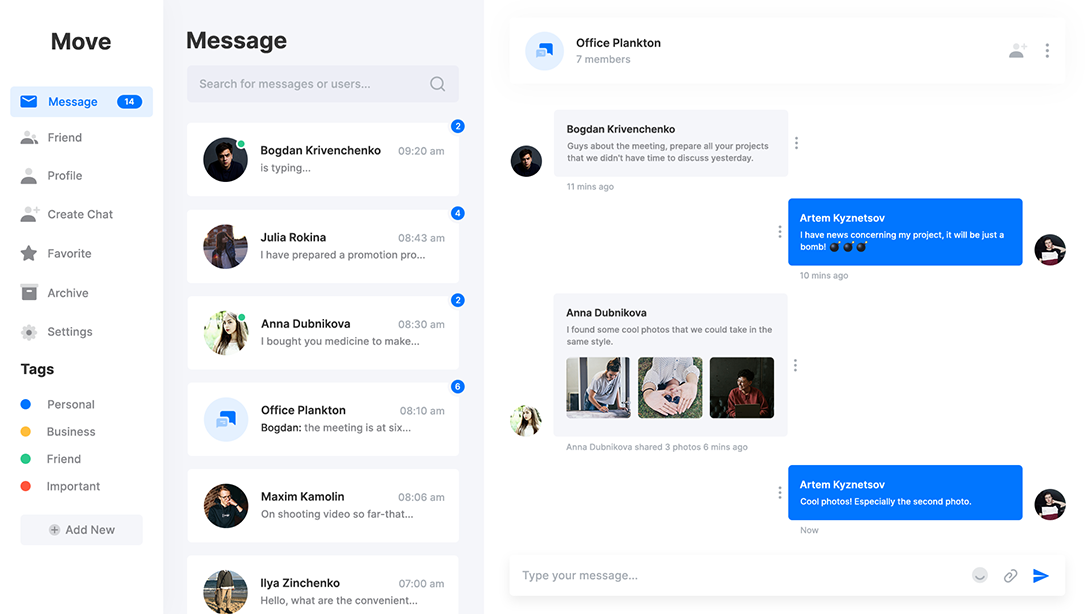The width and height of the screenshot is (1092, 614).
Task: Click the Add New tag button
Action: tap(81, 529)
